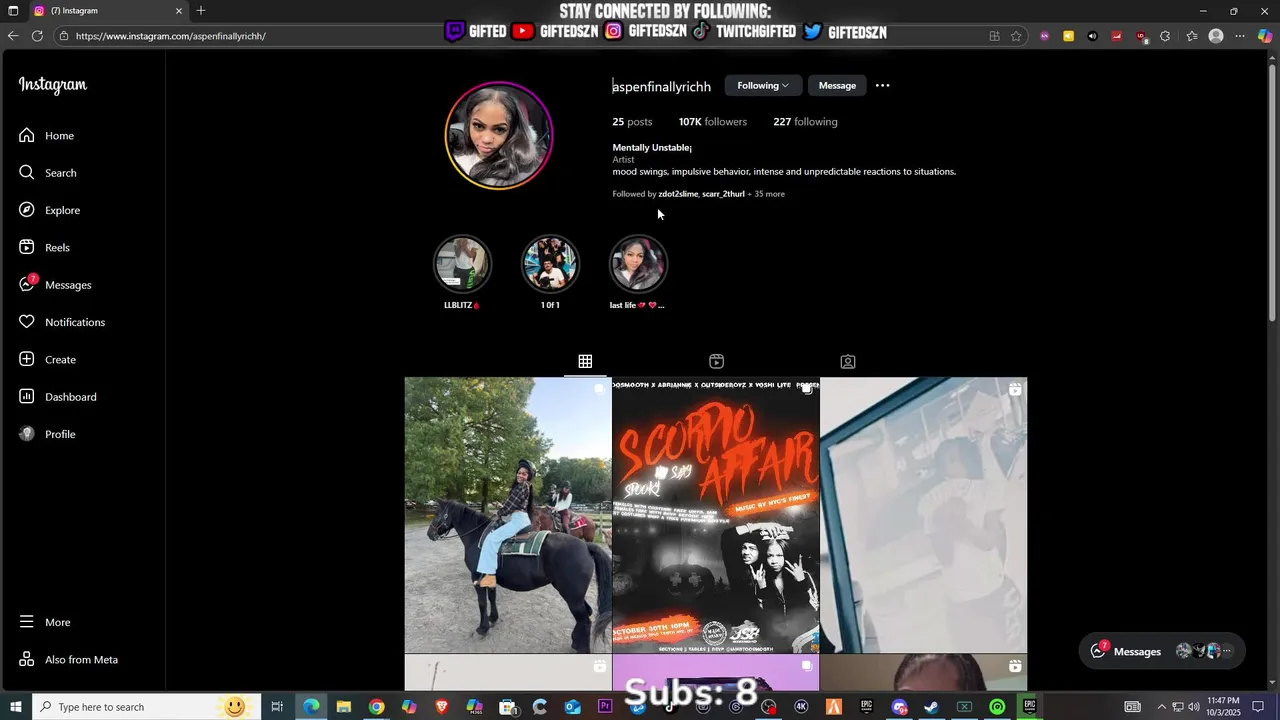Open the mirror reel post thumbnail
Image resolution: width=1280 pixels, height=720 pixels.
click(x=924, y=515)
